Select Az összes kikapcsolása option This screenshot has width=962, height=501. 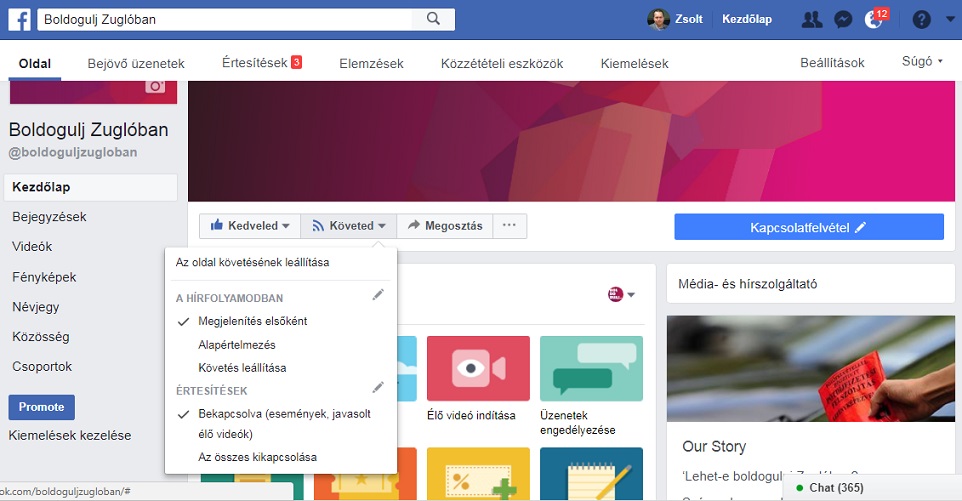point(258,457)
